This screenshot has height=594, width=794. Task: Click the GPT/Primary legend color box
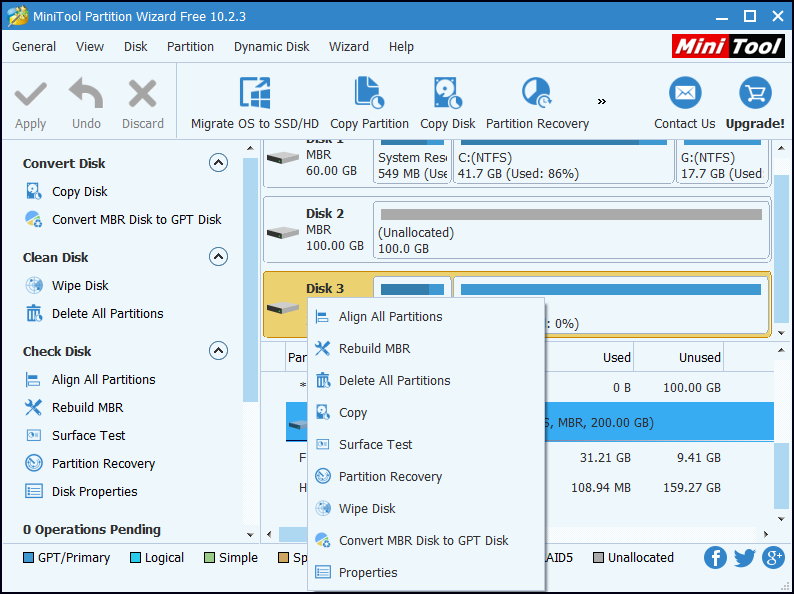tap(28, 558)
